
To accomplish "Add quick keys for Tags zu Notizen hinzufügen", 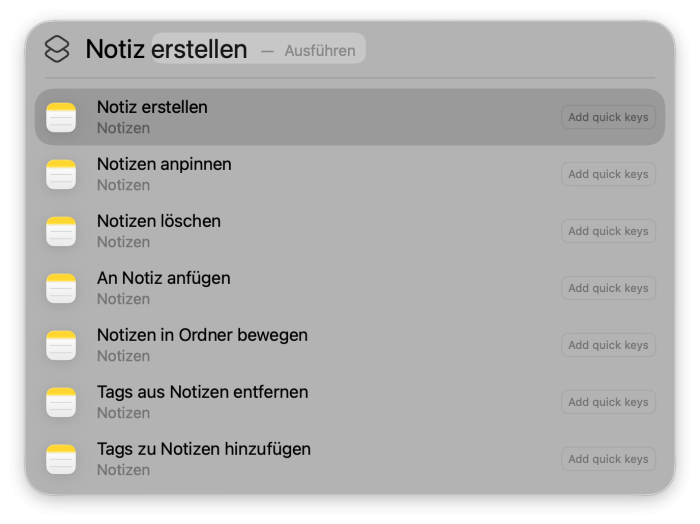I will (x=608, y=459).
